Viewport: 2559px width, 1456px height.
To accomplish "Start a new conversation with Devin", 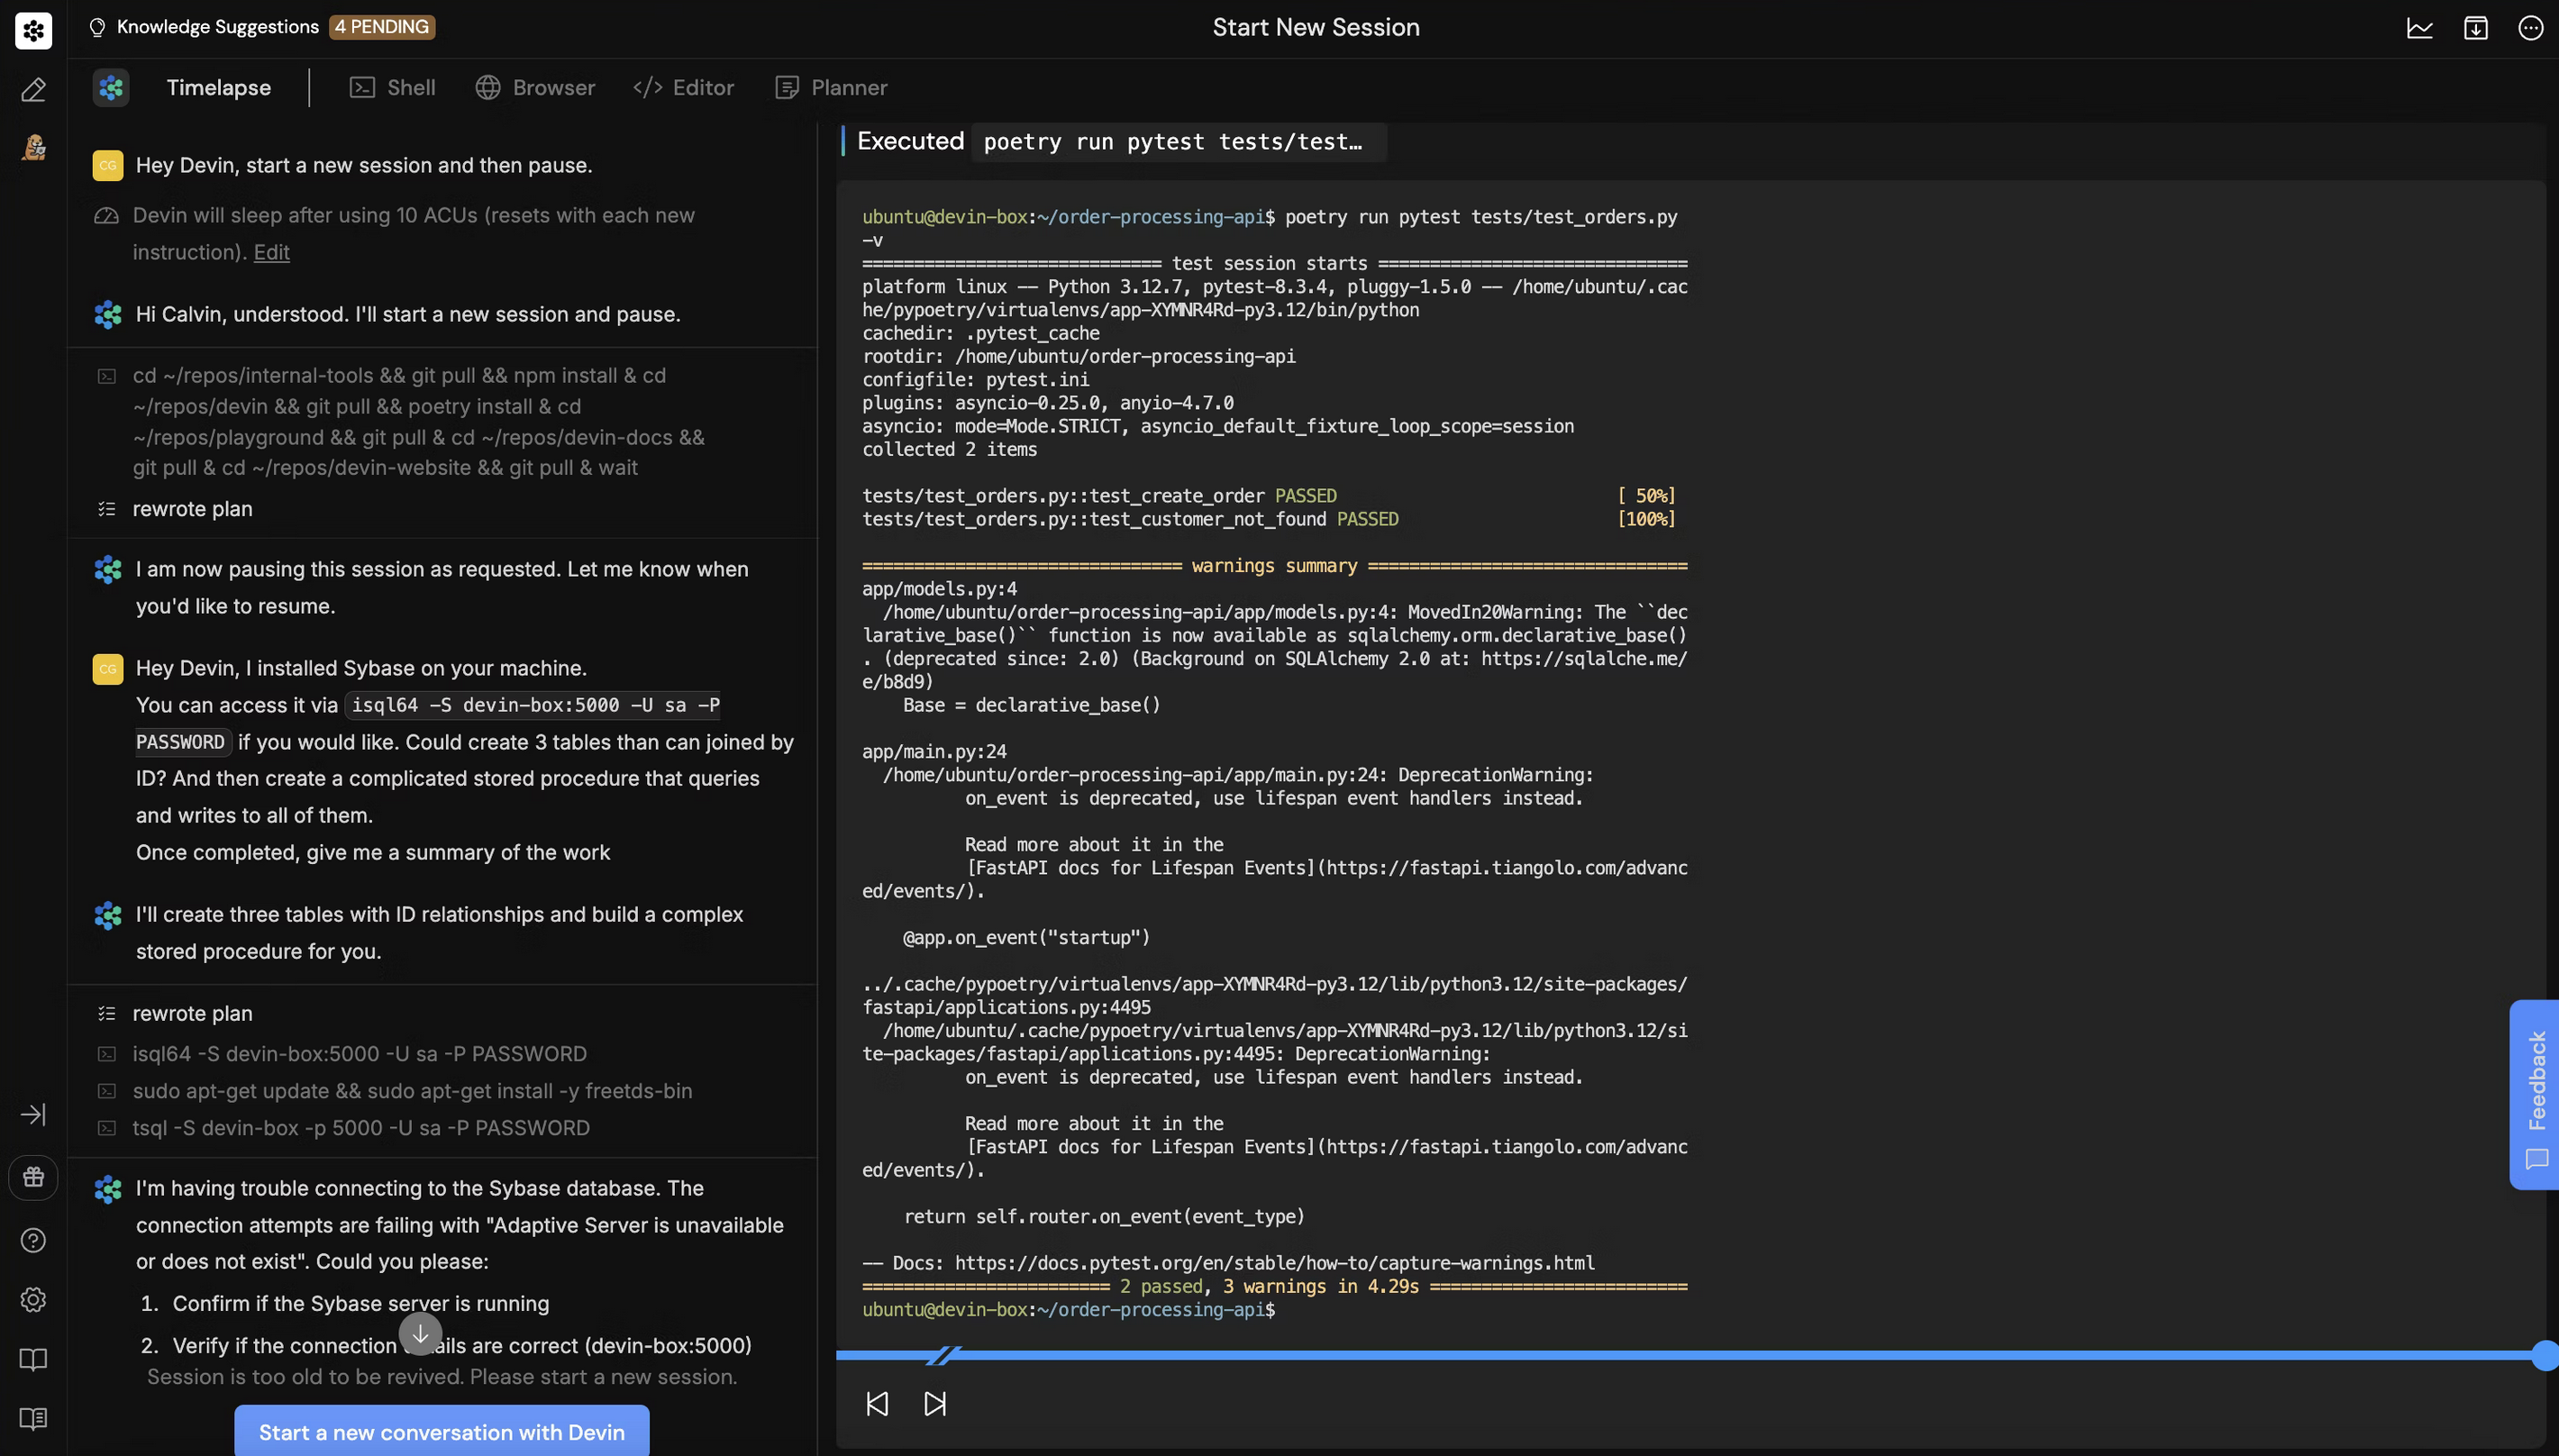I will pos(440,1431).
